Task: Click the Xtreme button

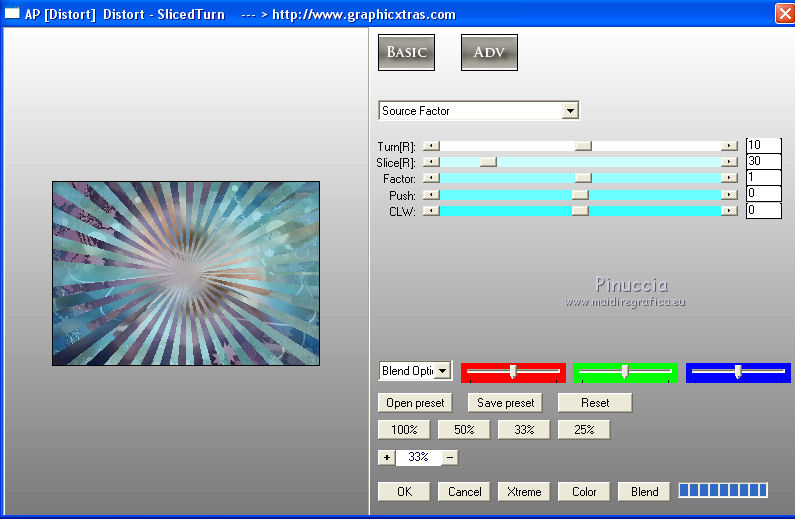Action: [524, 492]
